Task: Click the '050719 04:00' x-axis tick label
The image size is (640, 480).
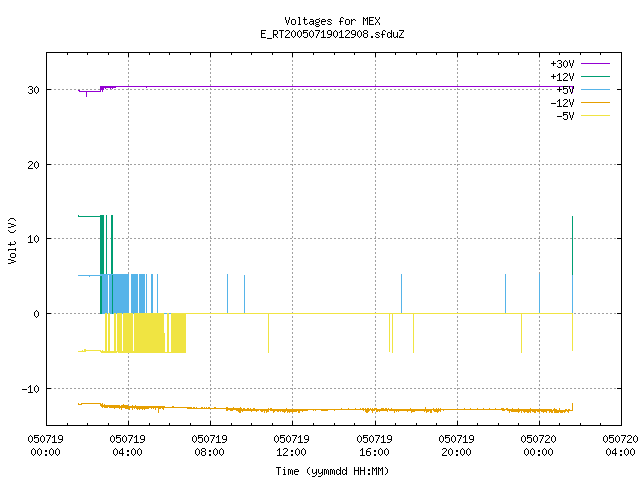Action: click(128, 445)
